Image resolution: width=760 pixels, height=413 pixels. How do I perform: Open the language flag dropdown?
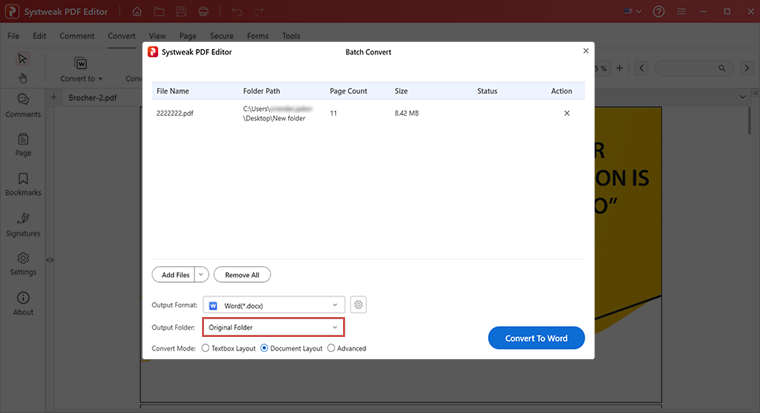coord(633,11)
